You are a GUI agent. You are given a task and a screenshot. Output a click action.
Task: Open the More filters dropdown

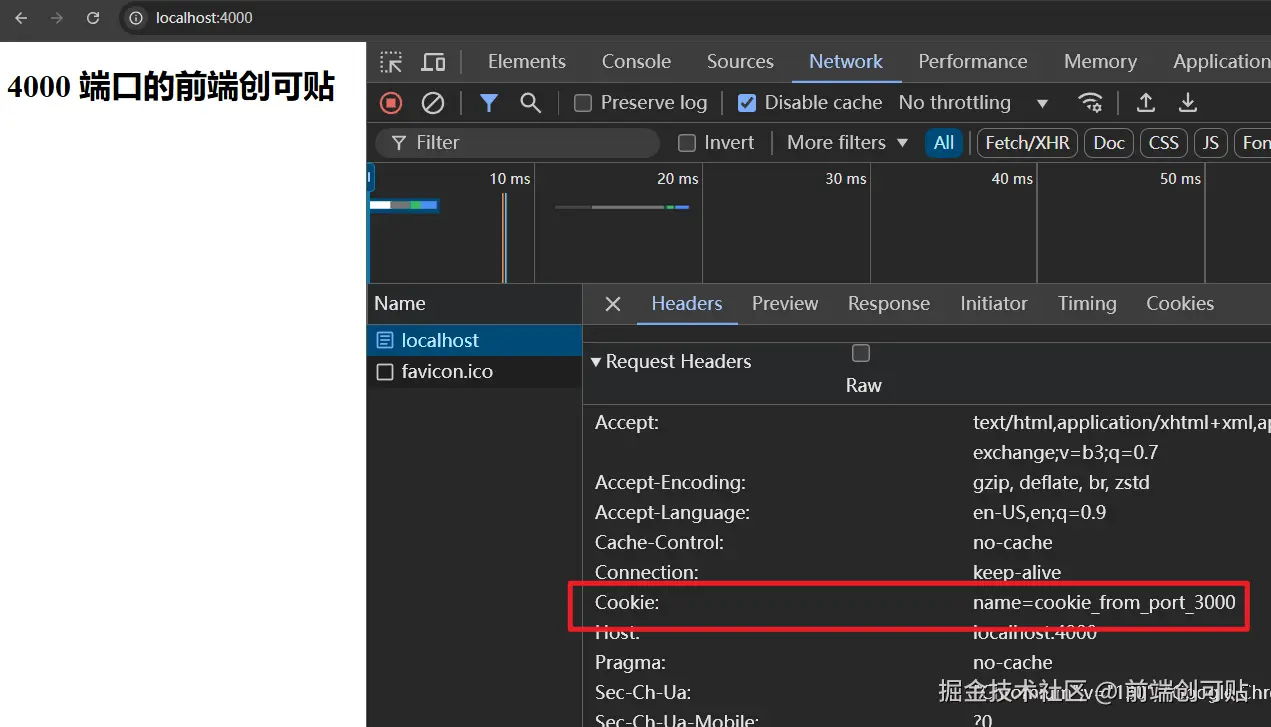(x=847, y=143)
